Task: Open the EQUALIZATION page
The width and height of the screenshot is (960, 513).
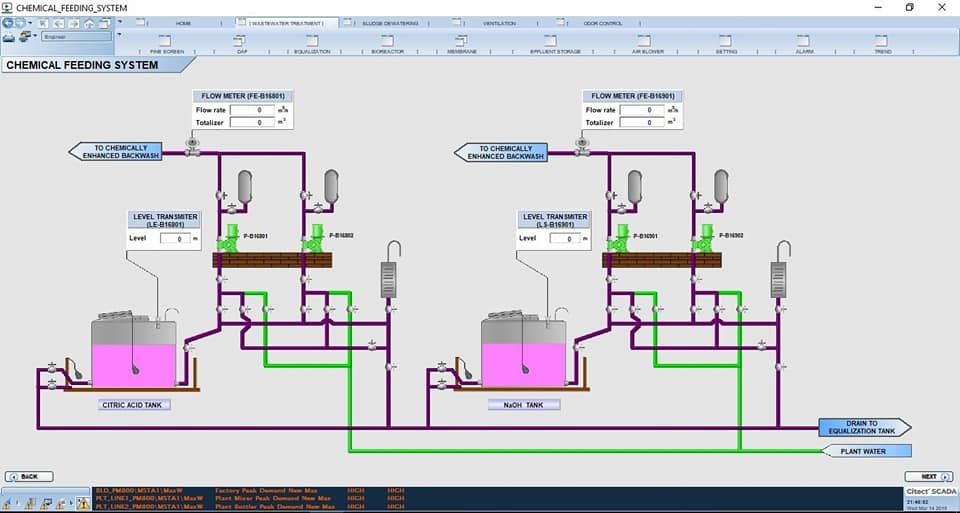Action: [x=312, y=44]
